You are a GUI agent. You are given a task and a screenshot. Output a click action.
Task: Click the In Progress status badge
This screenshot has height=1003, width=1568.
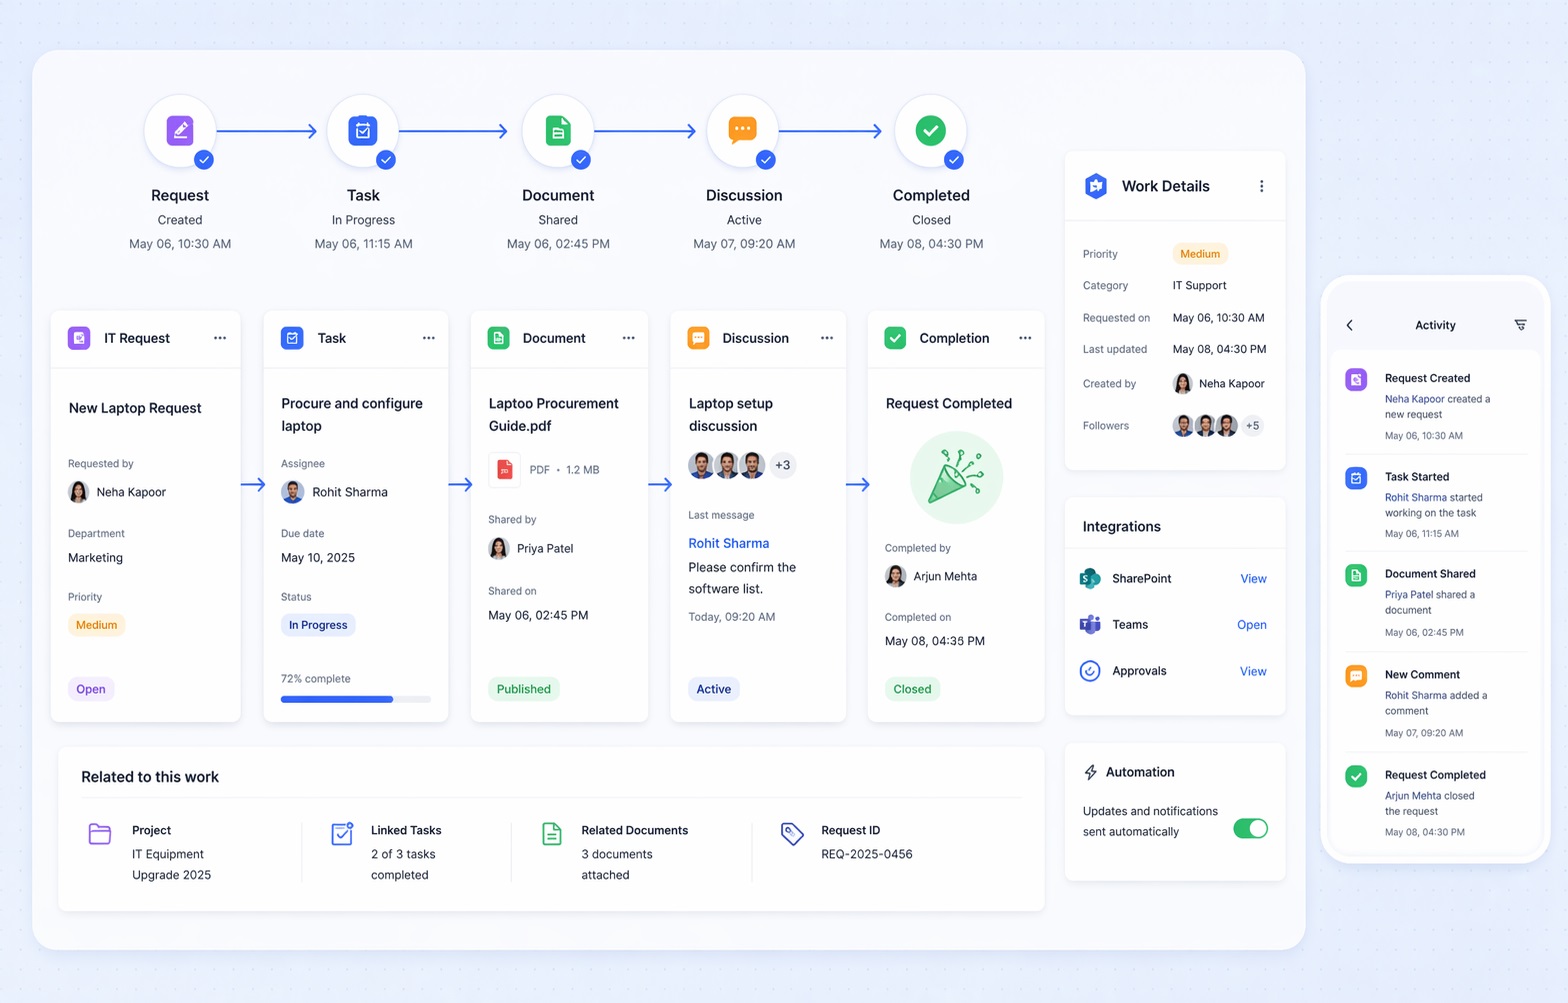(318, 625)
